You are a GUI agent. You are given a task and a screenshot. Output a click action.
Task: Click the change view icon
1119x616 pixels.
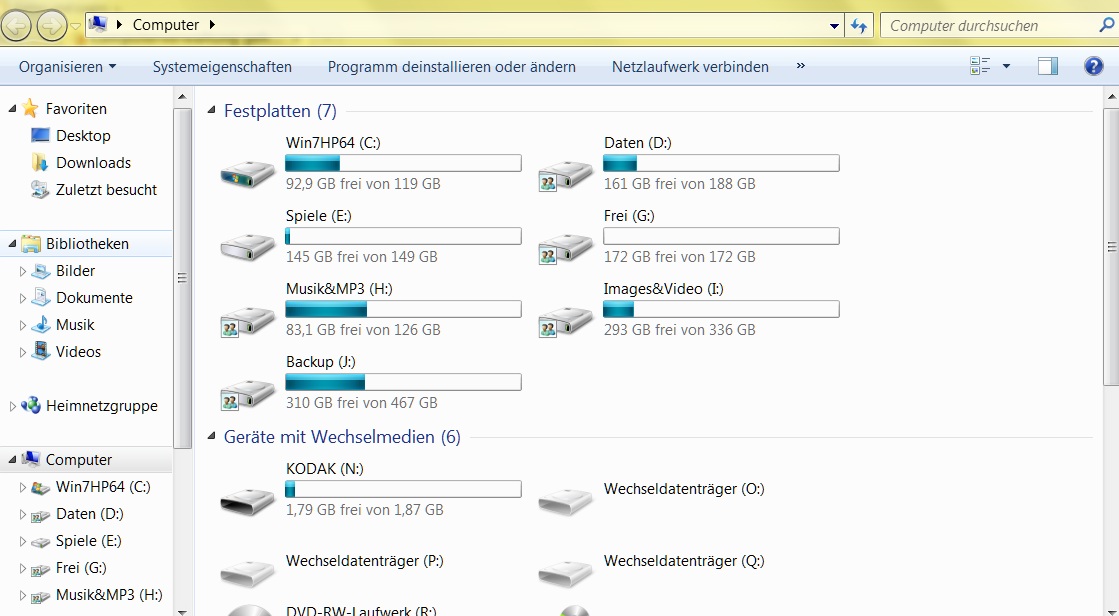(x=980, y=66)
